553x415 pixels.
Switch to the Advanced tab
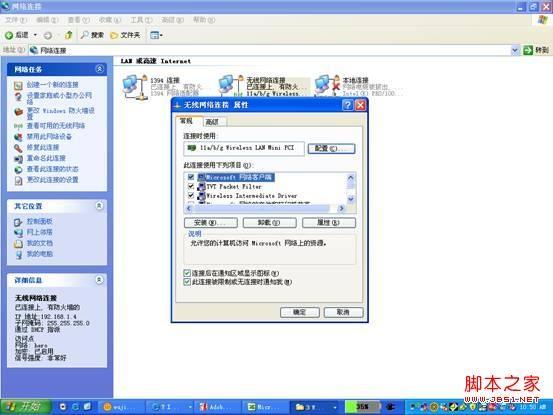(x=212, y=122)
